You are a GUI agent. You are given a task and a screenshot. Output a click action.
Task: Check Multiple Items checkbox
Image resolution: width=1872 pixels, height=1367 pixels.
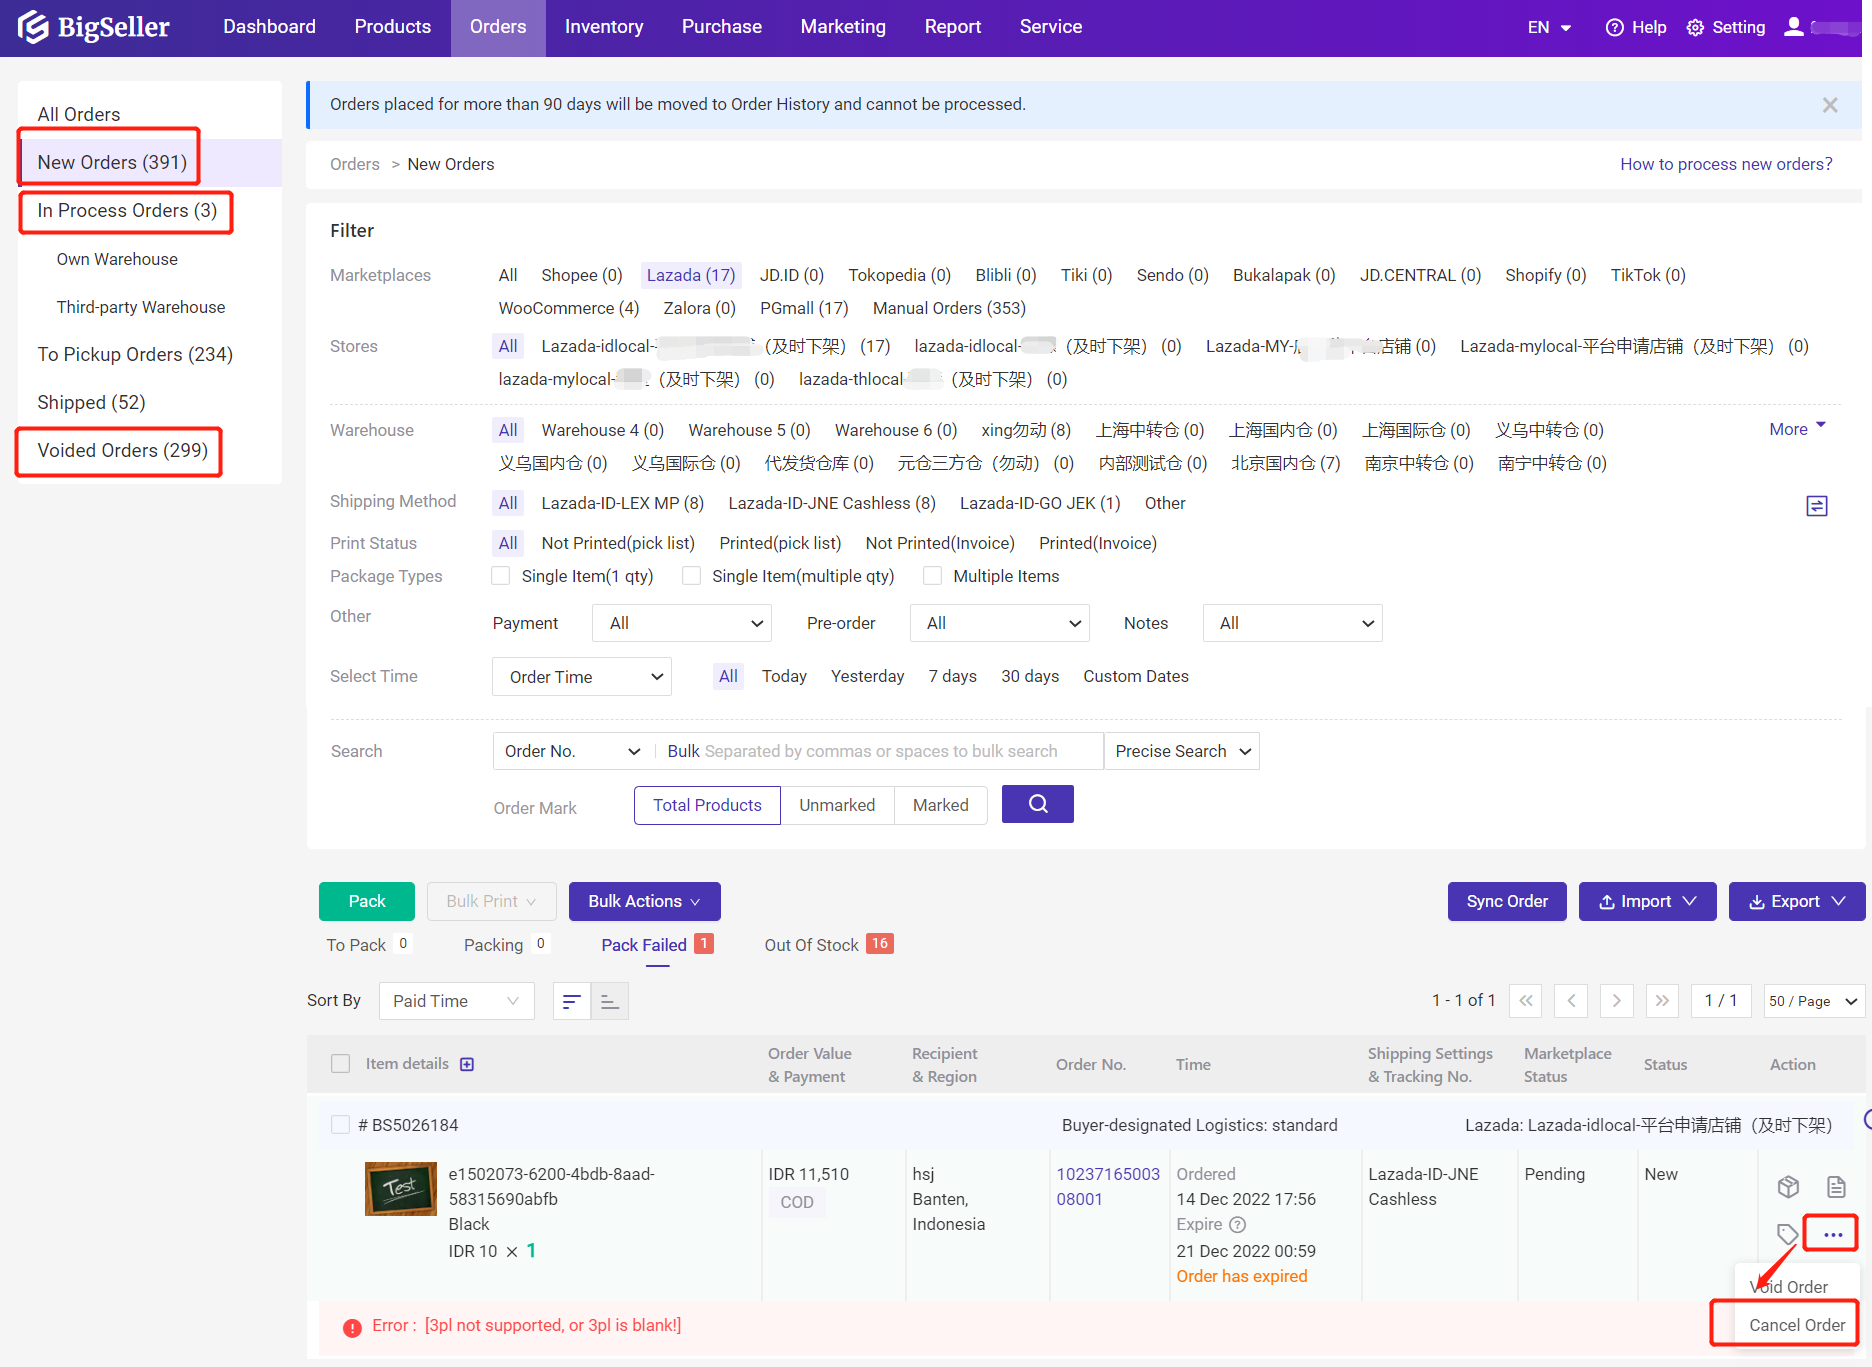tap(932, 576)
